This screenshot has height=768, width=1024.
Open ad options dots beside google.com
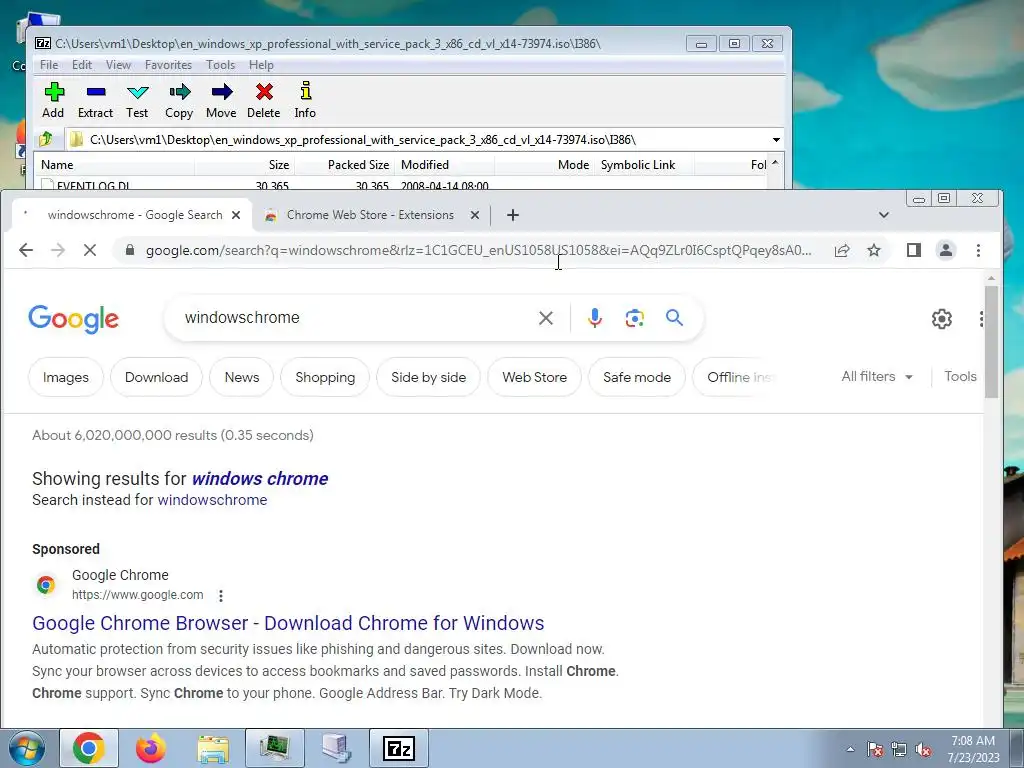tap(221, 596)
